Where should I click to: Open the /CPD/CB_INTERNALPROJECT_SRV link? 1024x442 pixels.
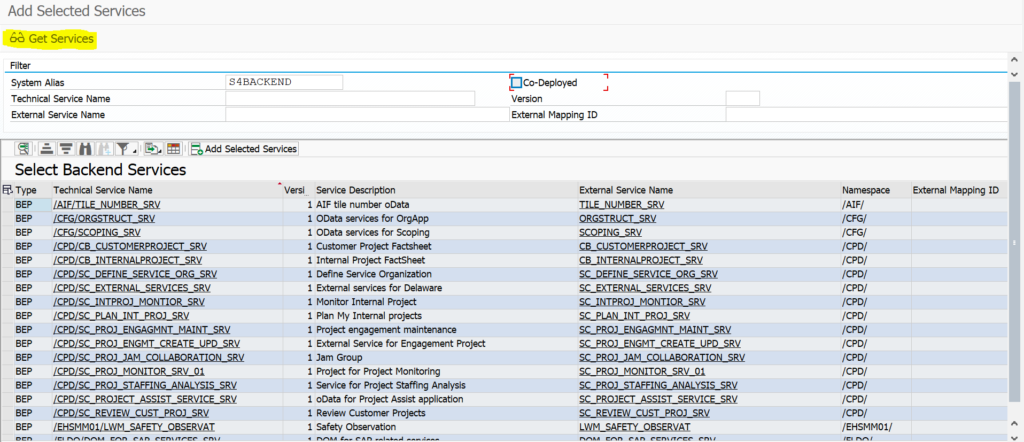[x=128, y=260]
